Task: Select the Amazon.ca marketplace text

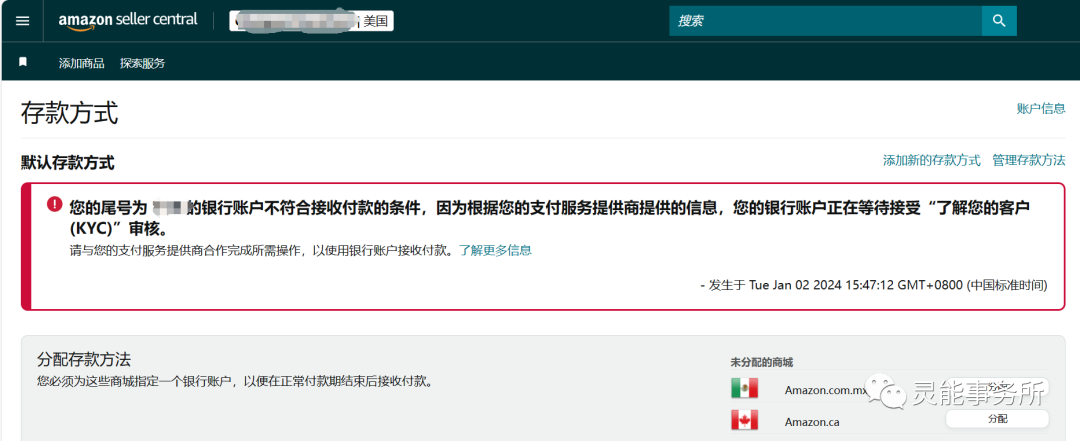Action: [x=812, y=422]
